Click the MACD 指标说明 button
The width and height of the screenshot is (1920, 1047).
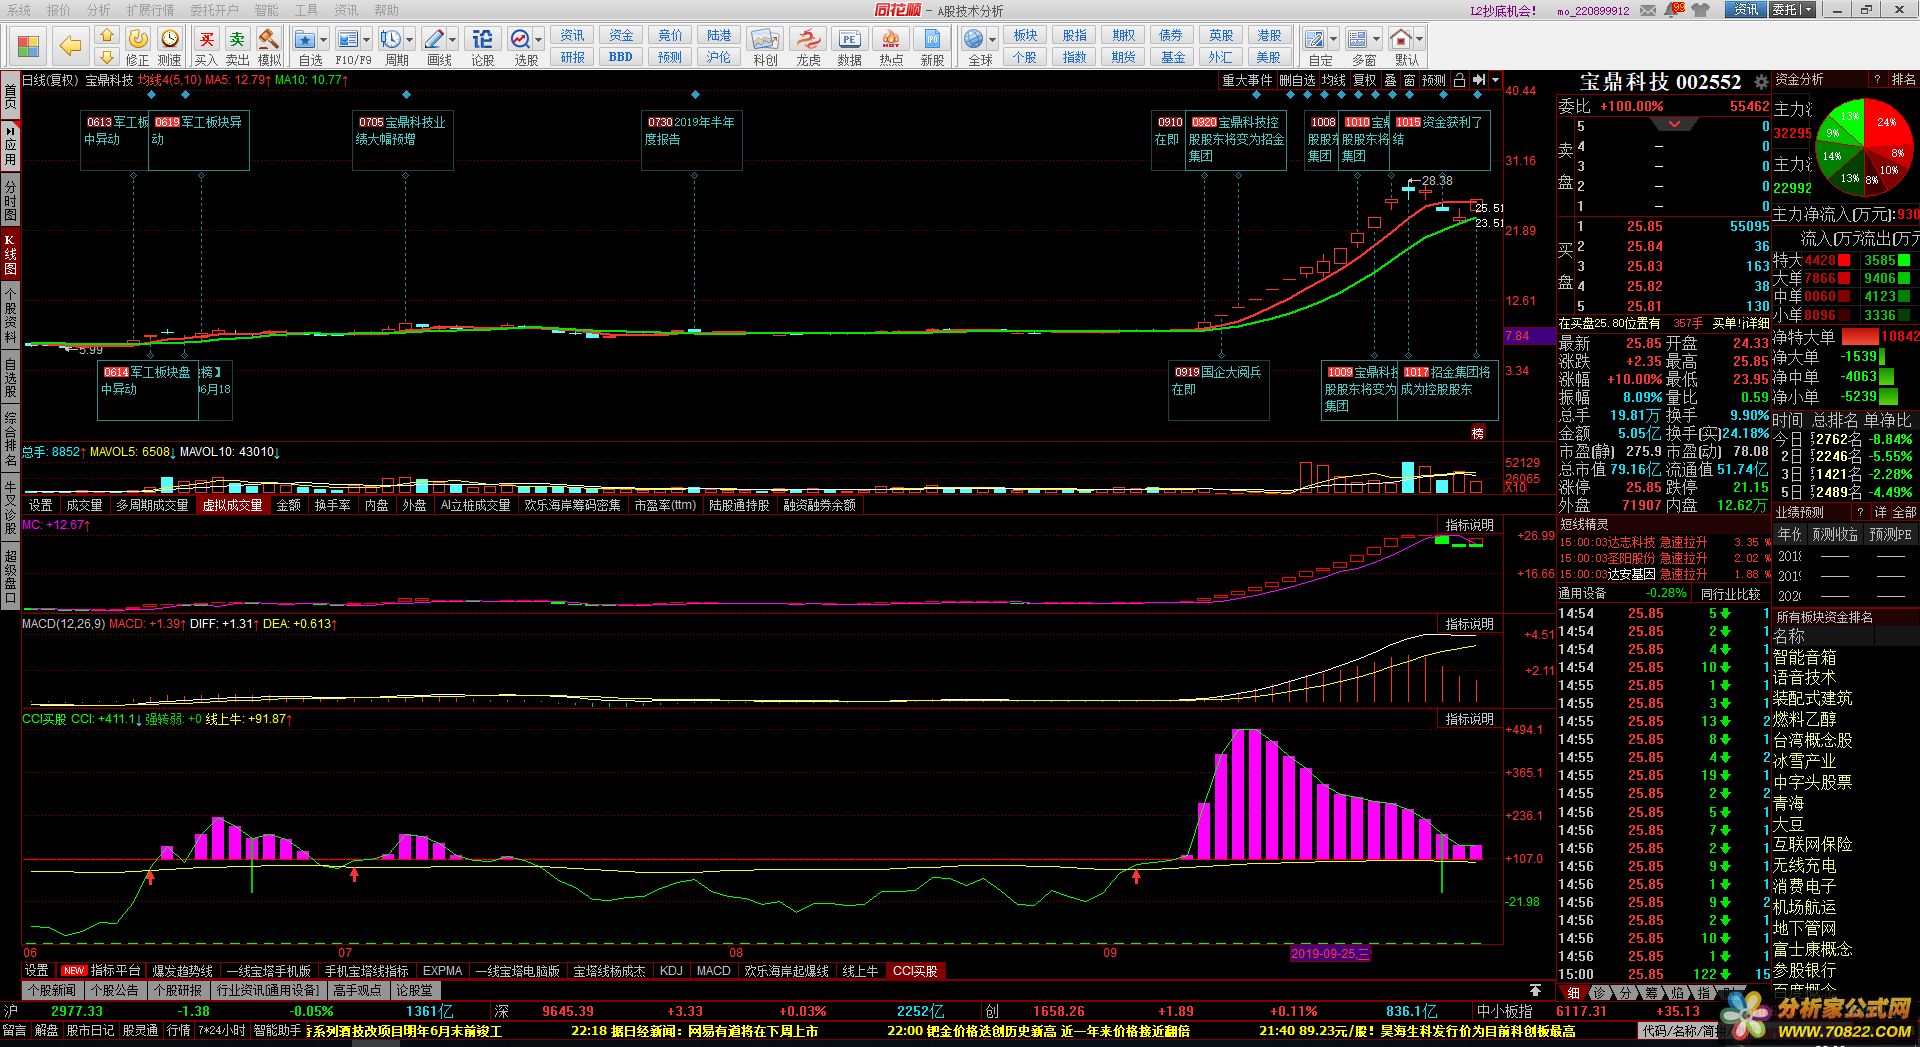pos(1469,624)
